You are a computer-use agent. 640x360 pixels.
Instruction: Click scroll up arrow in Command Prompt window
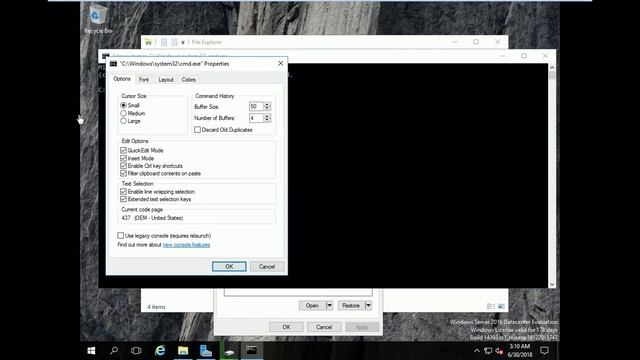(552, 67)
